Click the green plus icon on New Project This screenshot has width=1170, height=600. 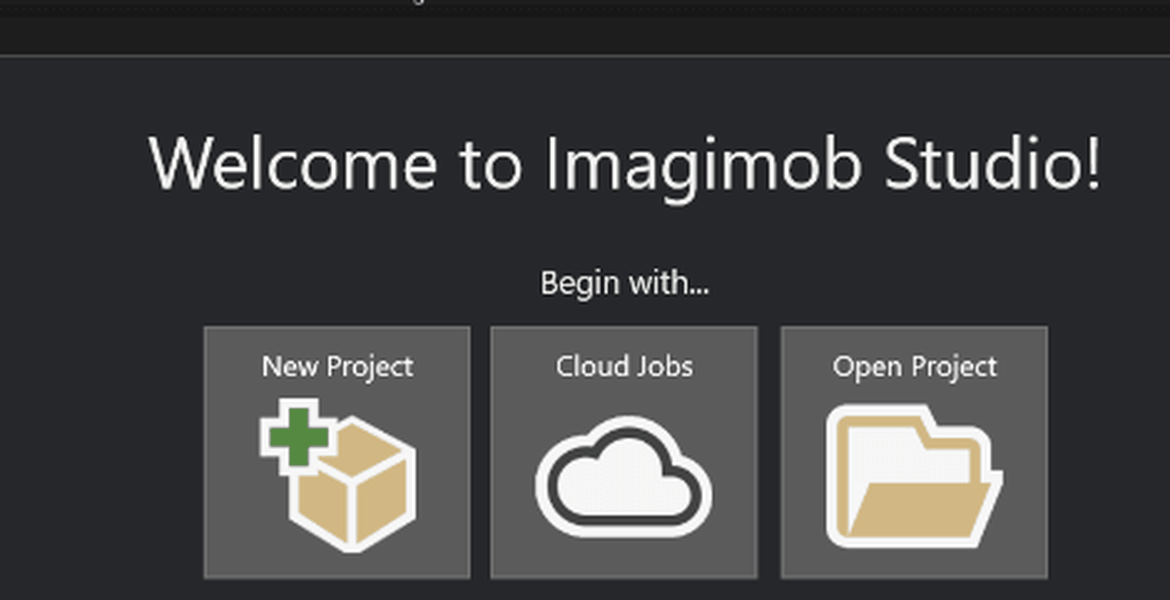tap(298, 437)
